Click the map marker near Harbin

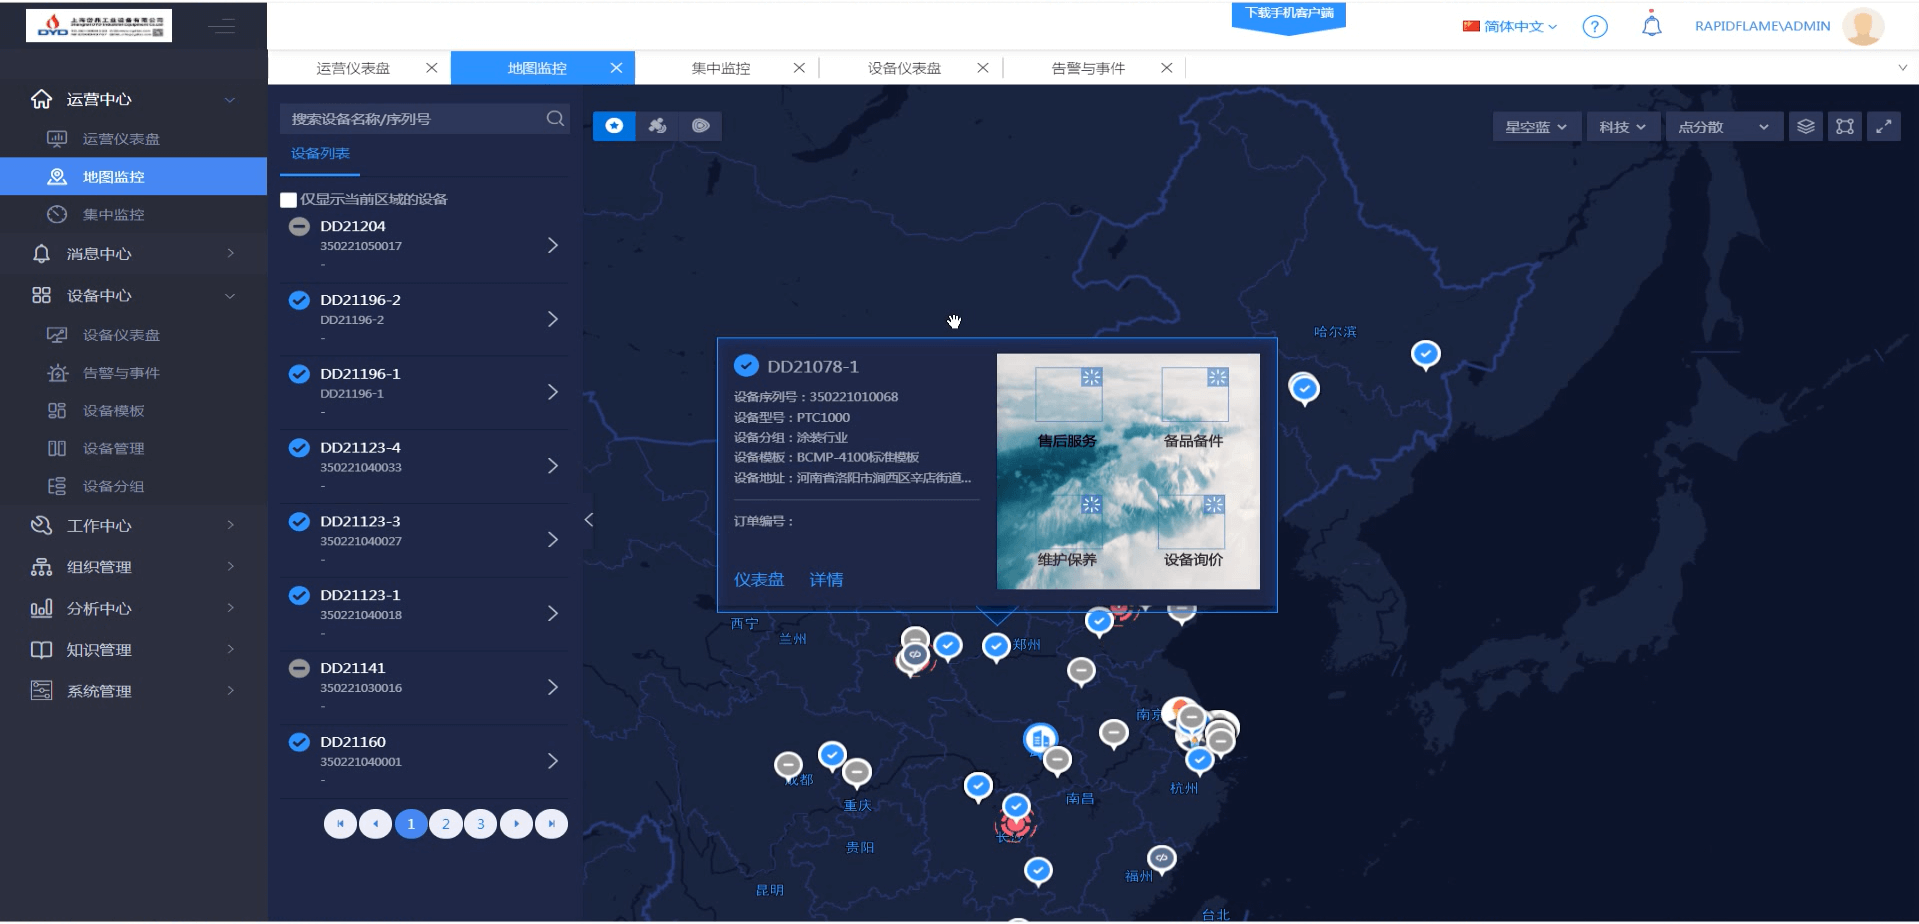tap(1304, 387)
